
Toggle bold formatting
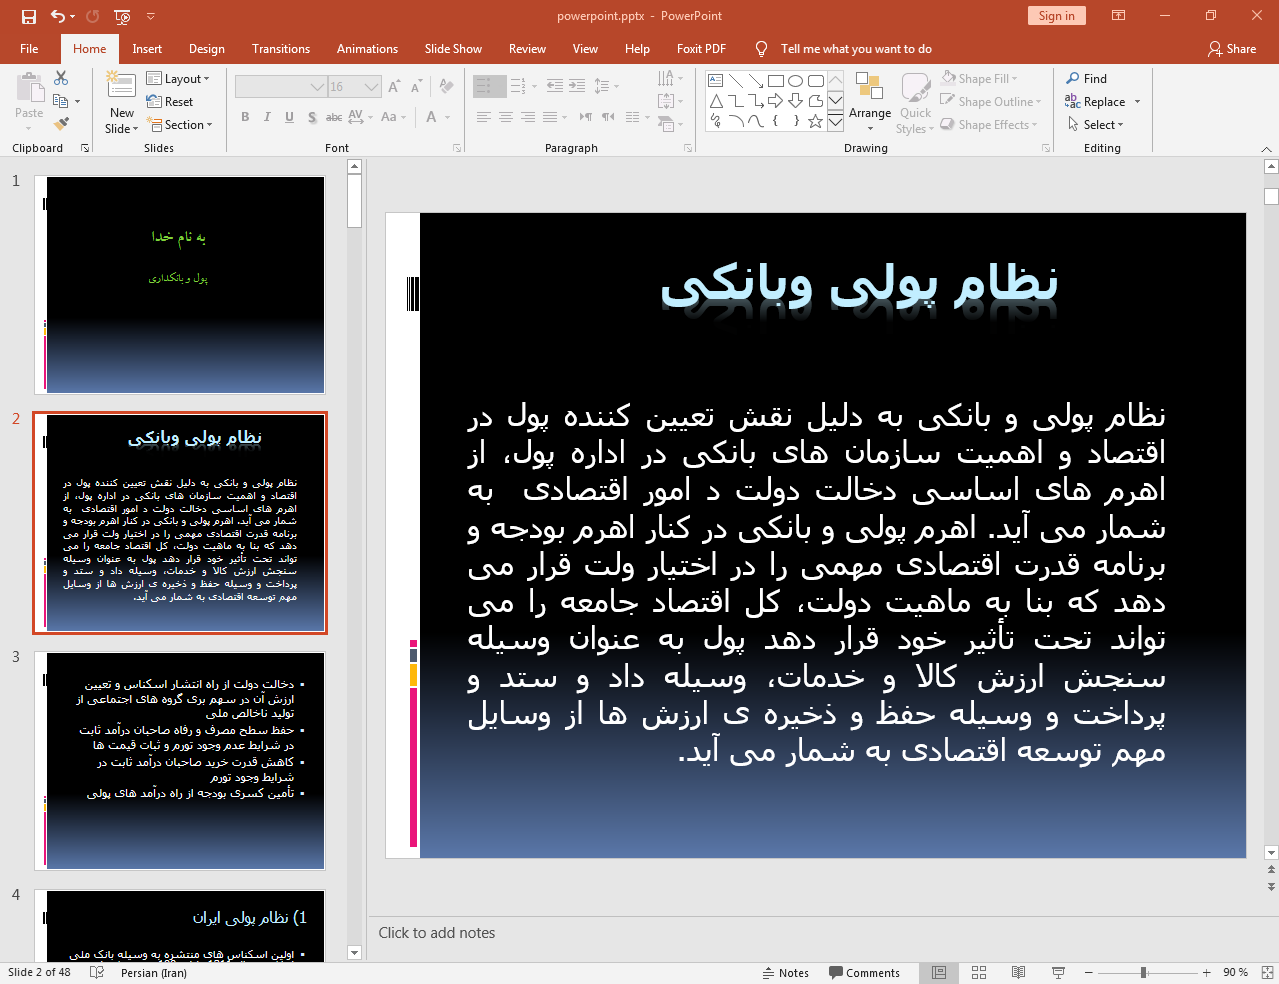245,117
